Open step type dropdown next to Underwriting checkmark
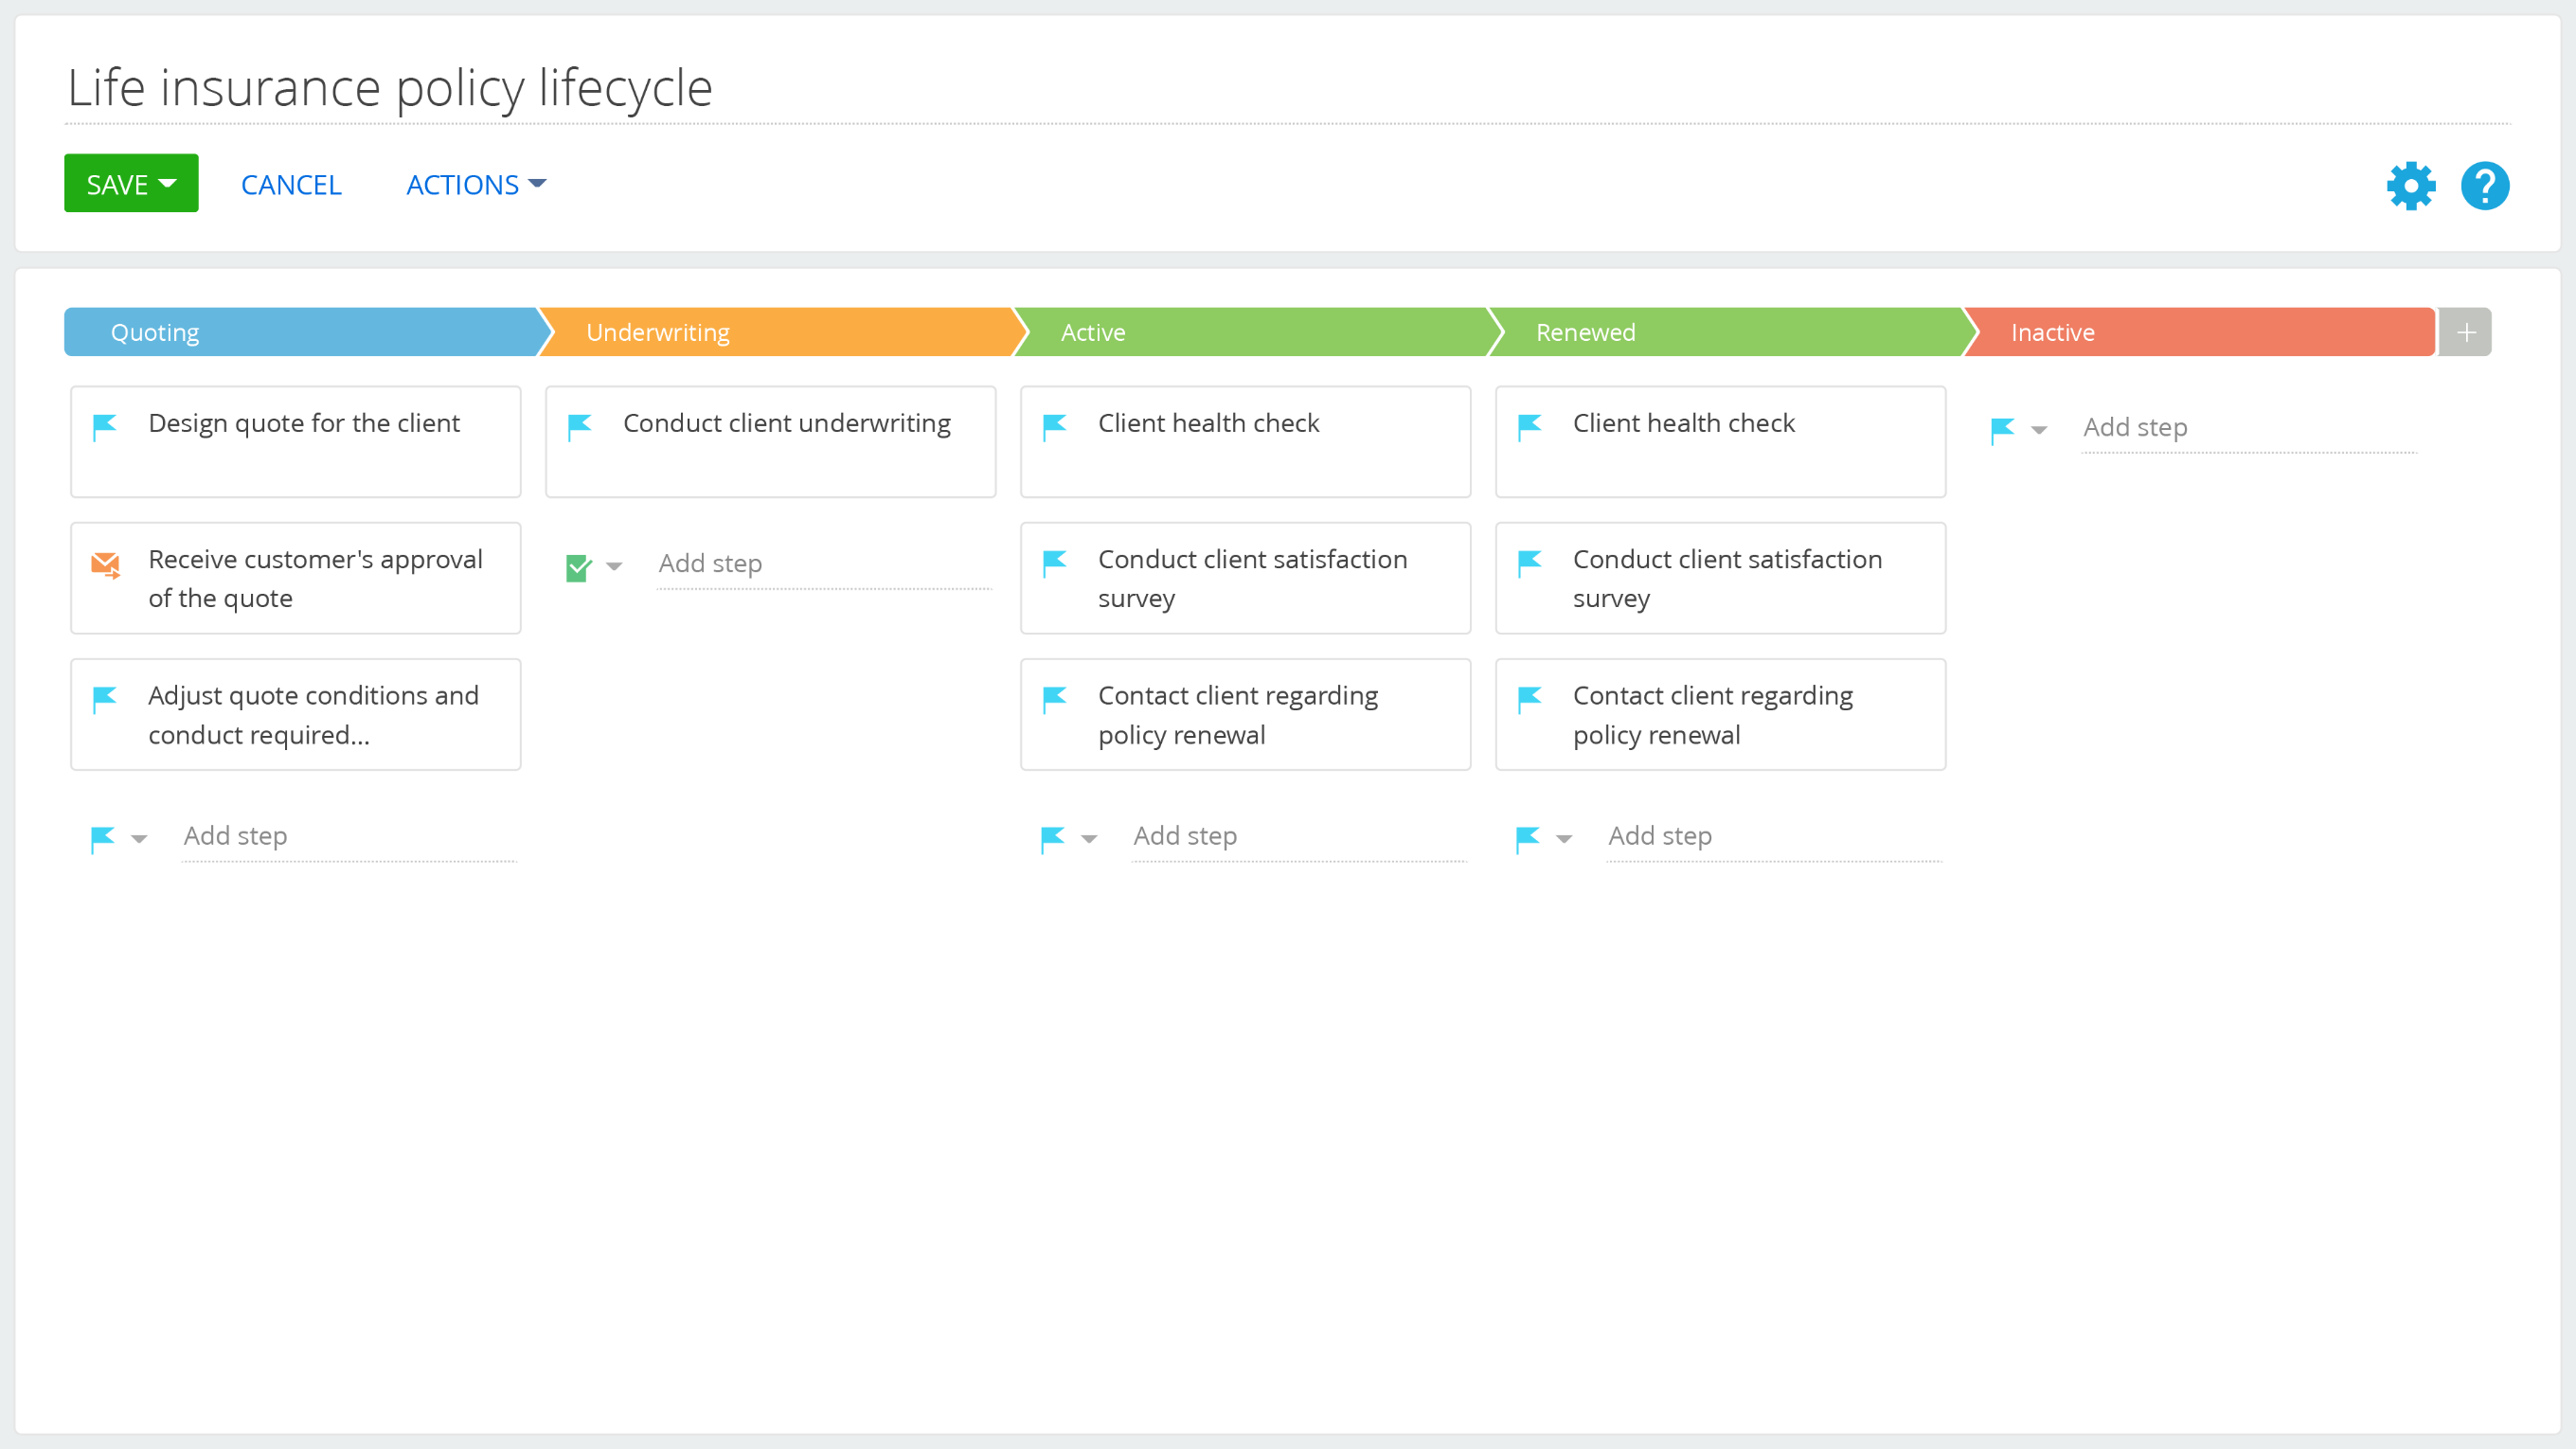This screenshot has height=1449, width=2576. (615, 566)
